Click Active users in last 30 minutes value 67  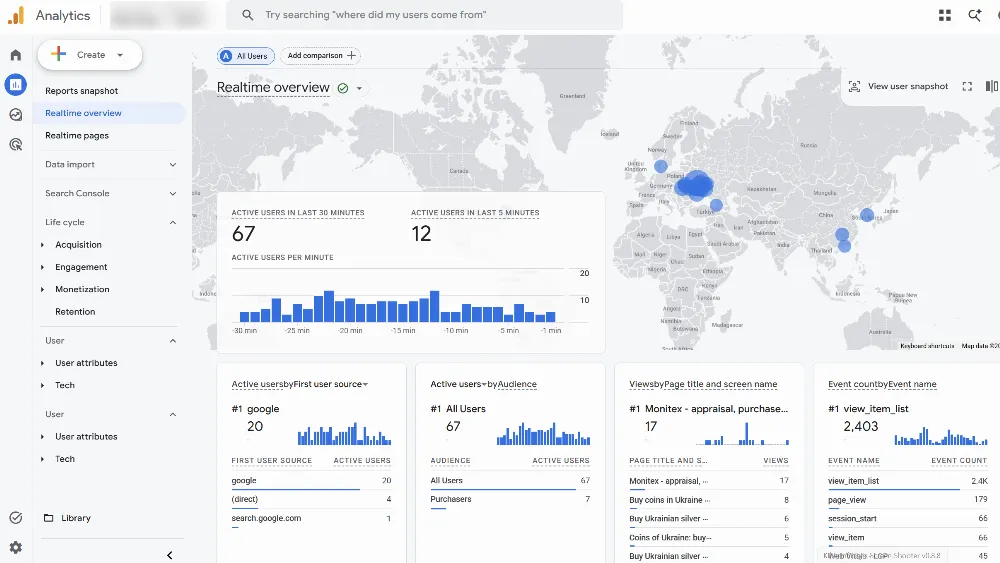click(244, 234)
